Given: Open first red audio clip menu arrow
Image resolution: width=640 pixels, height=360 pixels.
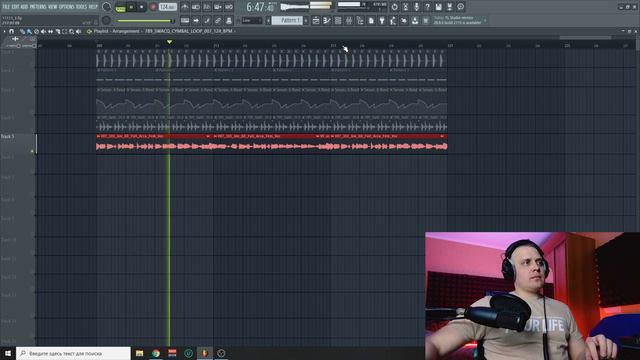Looking at the screenshot, I should click(98, 136).
